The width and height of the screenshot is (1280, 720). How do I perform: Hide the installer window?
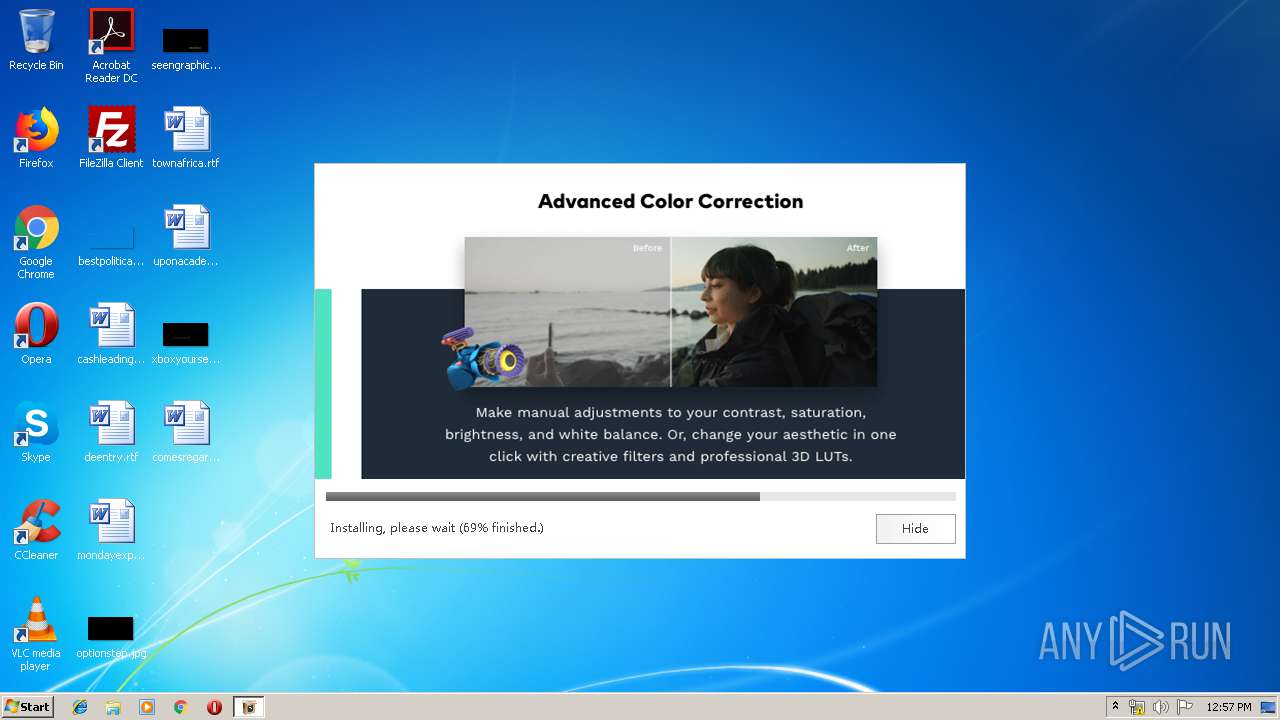915,528
